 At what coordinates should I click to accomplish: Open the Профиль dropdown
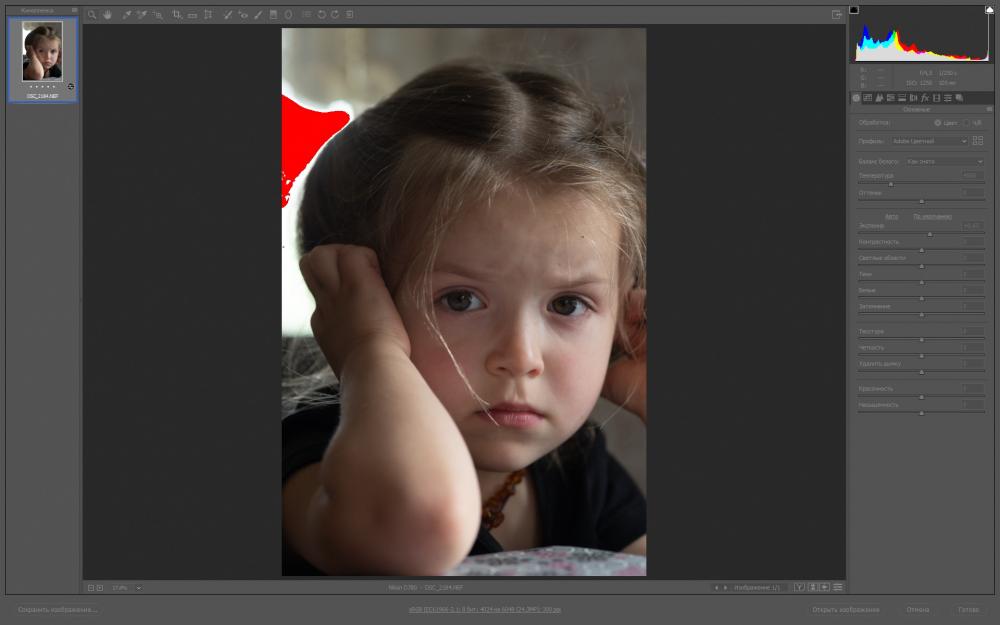pyautogui.click(x=929, y=141)
